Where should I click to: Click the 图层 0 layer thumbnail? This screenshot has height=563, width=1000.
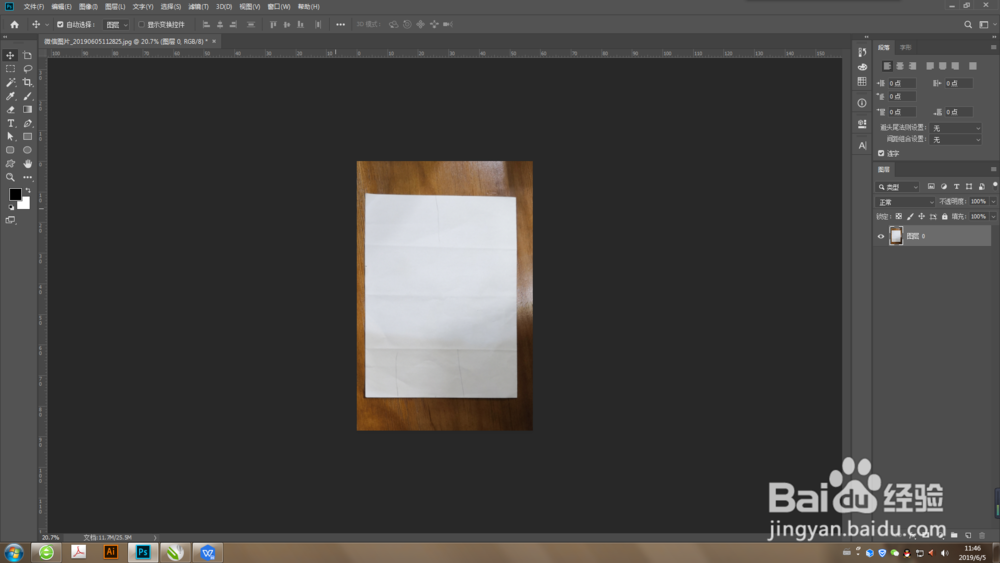(896, 236)
